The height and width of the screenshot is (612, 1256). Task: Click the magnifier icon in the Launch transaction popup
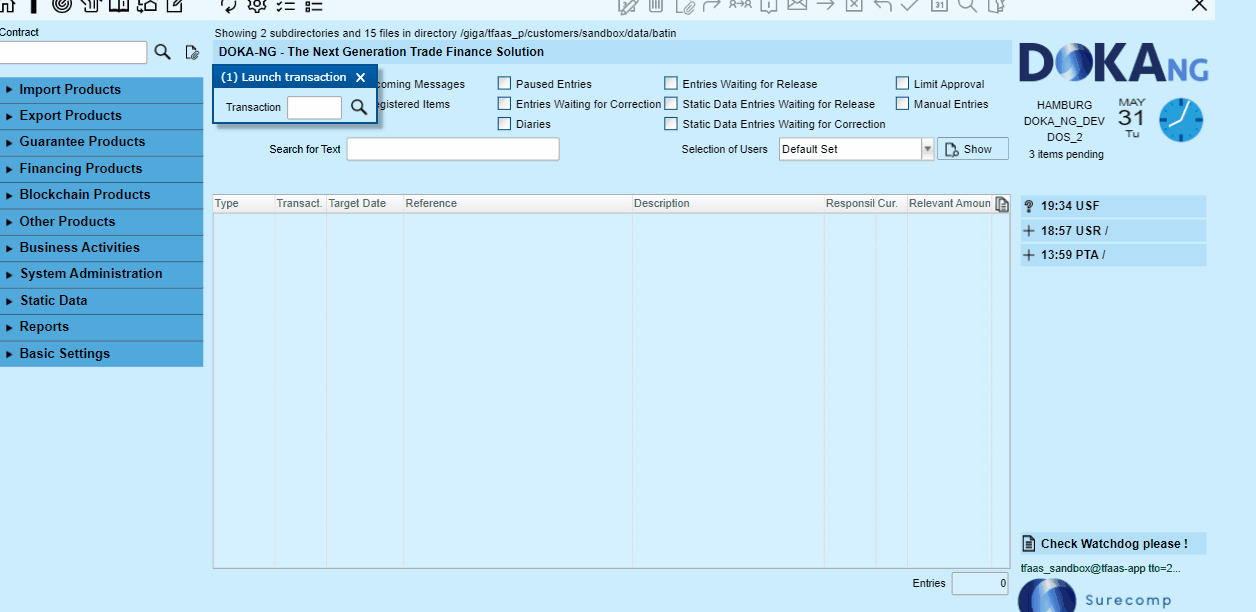(359, 107)
